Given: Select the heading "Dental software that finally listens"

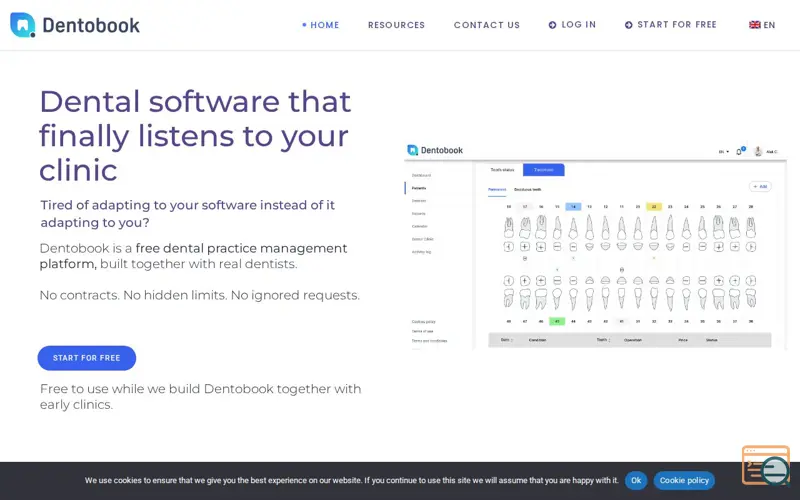Looking at the screenshot, I should (x=195, y=135).
